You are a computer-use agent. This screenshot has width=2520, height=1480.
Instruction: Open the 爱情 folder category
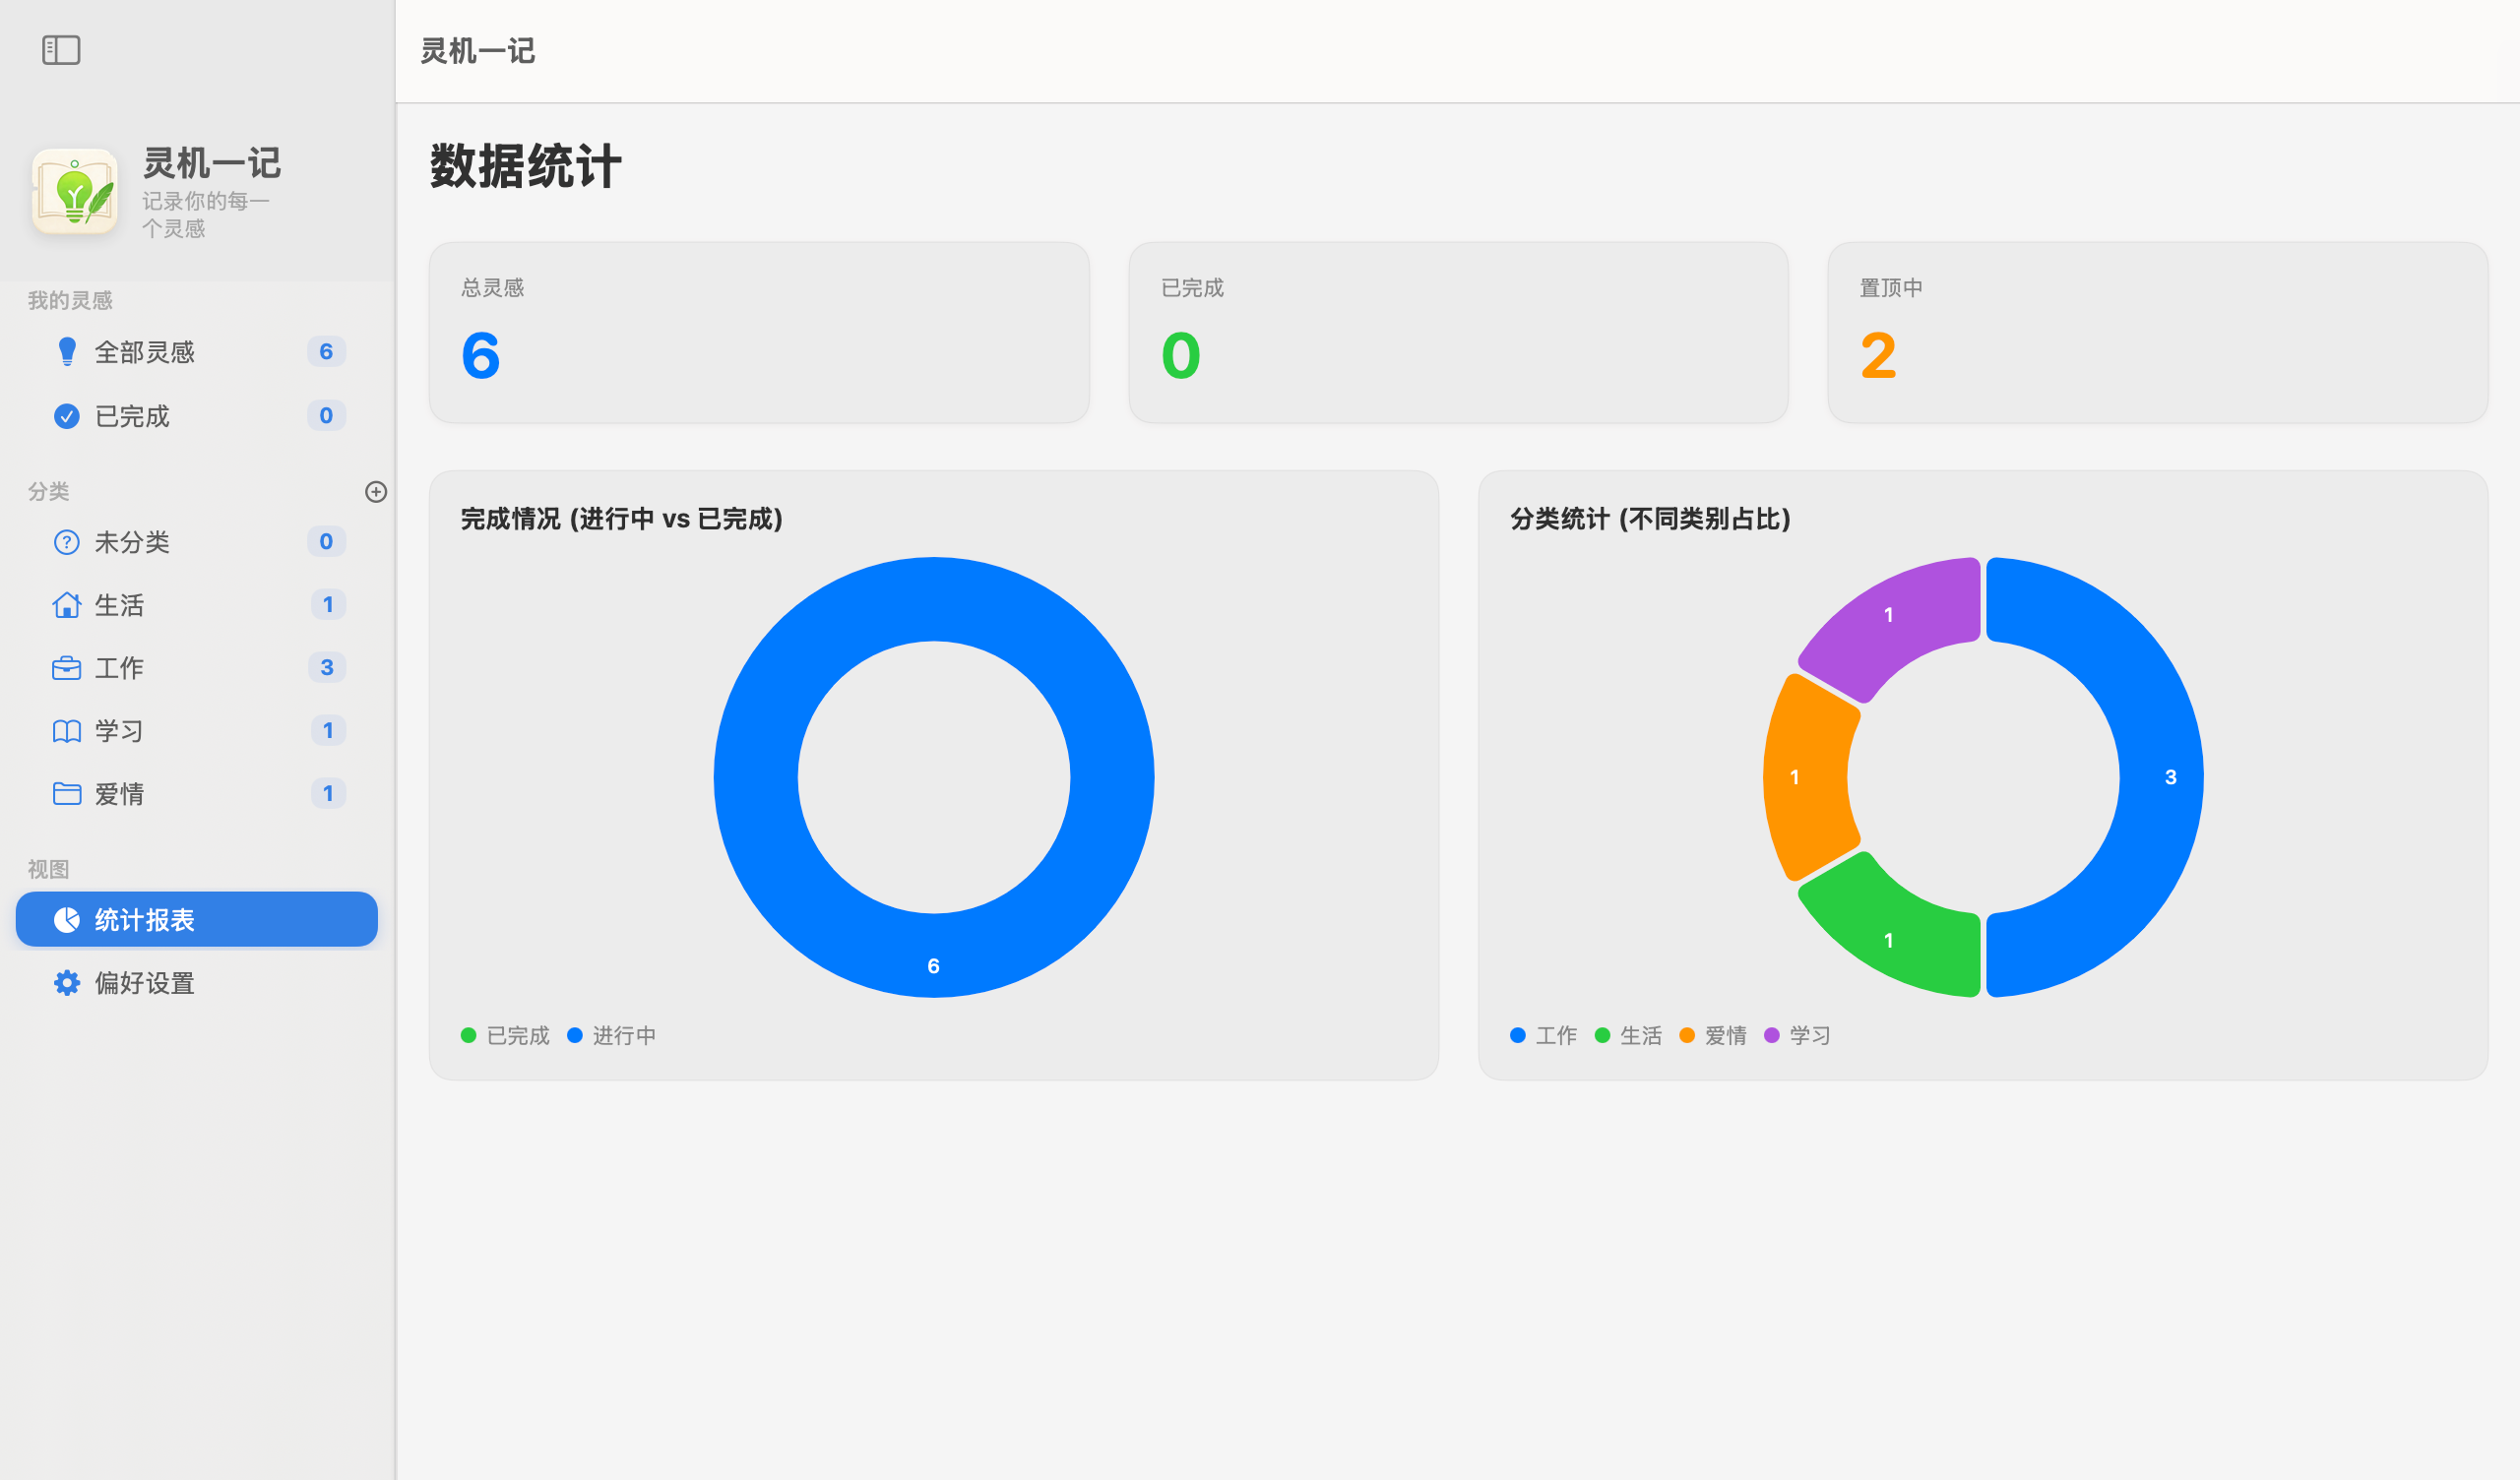click(x=119, y=794)
